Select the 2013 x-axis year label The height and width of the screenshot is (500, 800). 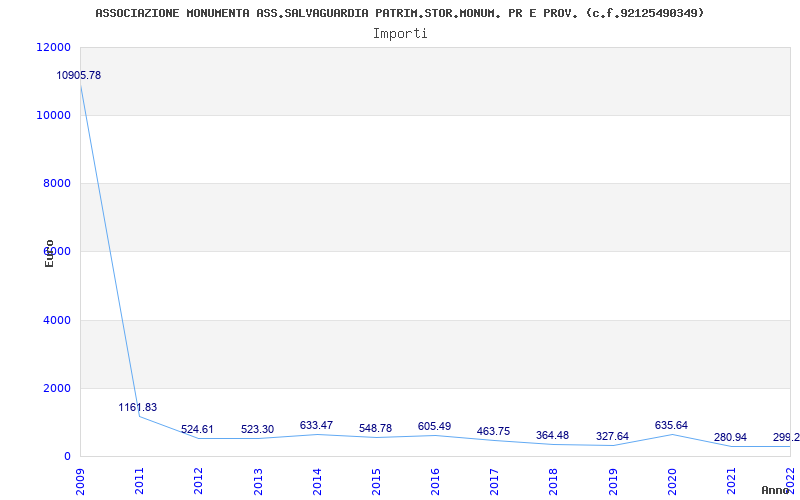257,481
